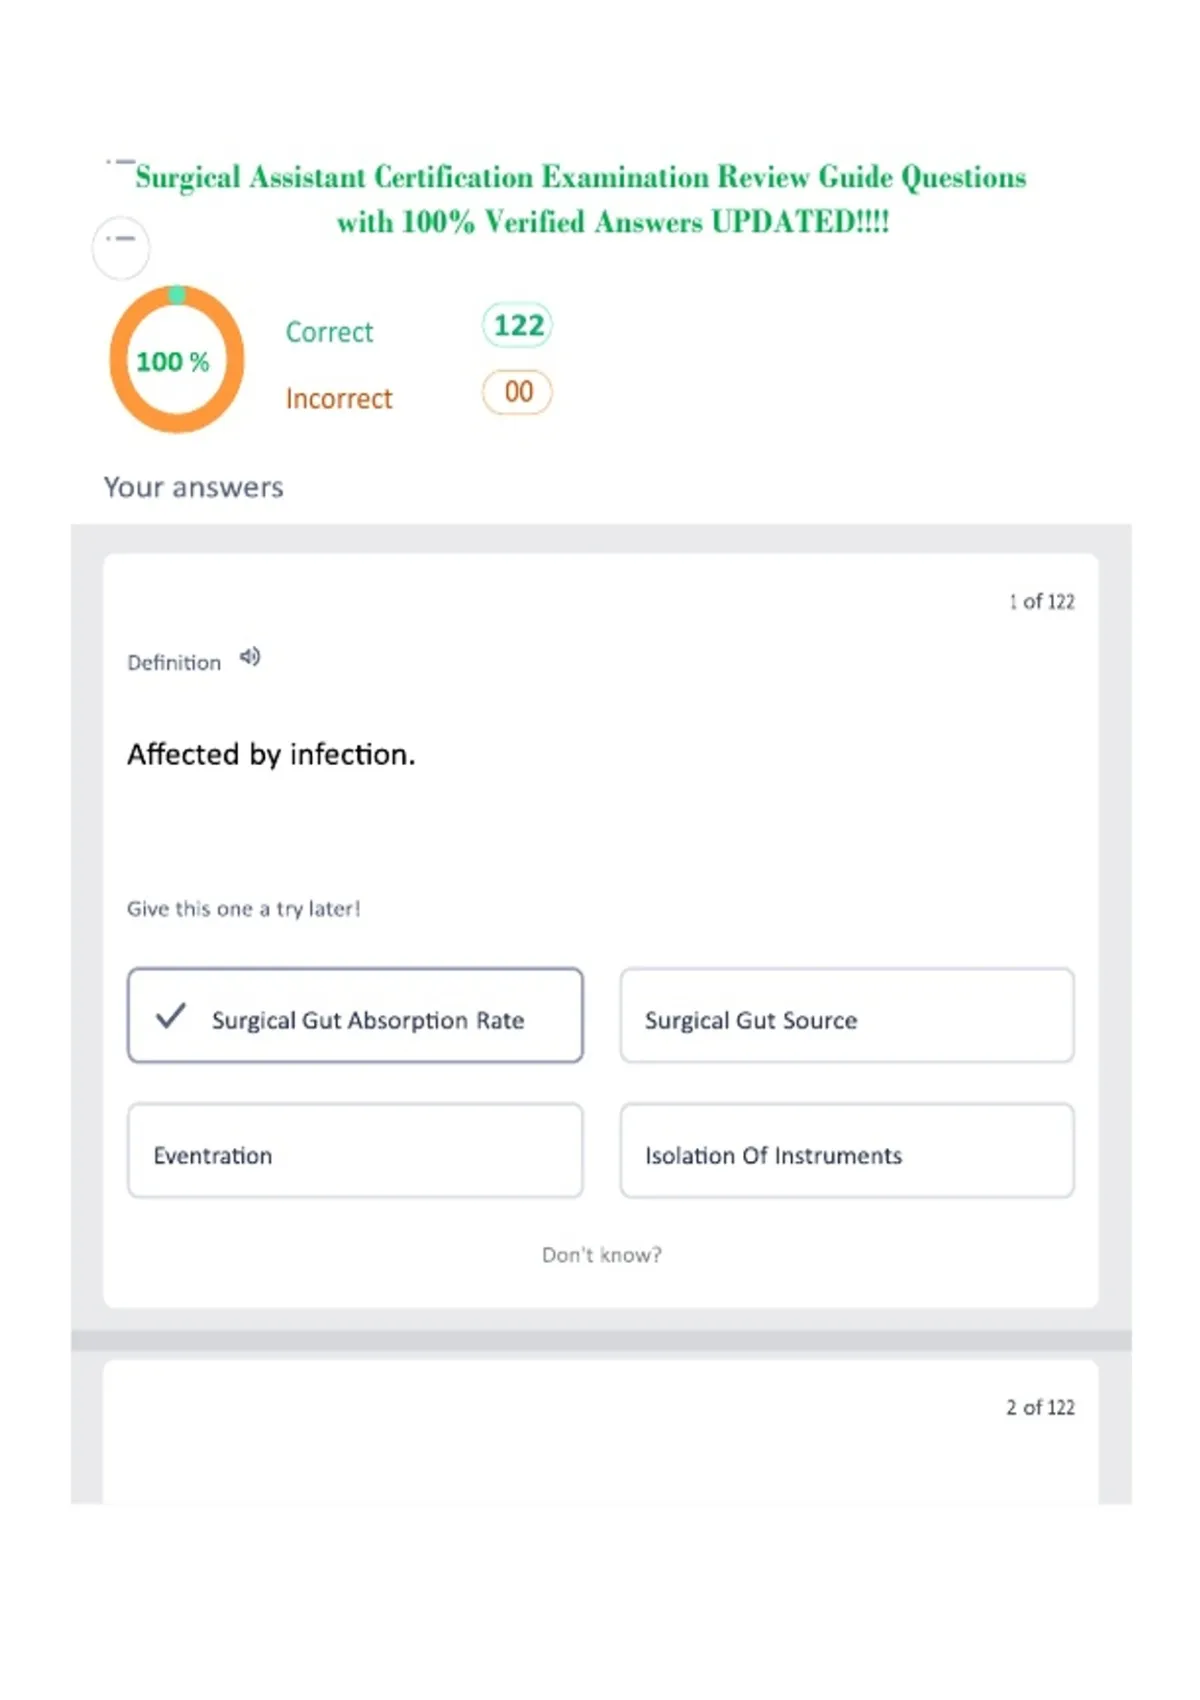The width and height of the screenshot is (1200, 1700).
Task: Click the 100 % score ring
Action: [x=177, y=359]
